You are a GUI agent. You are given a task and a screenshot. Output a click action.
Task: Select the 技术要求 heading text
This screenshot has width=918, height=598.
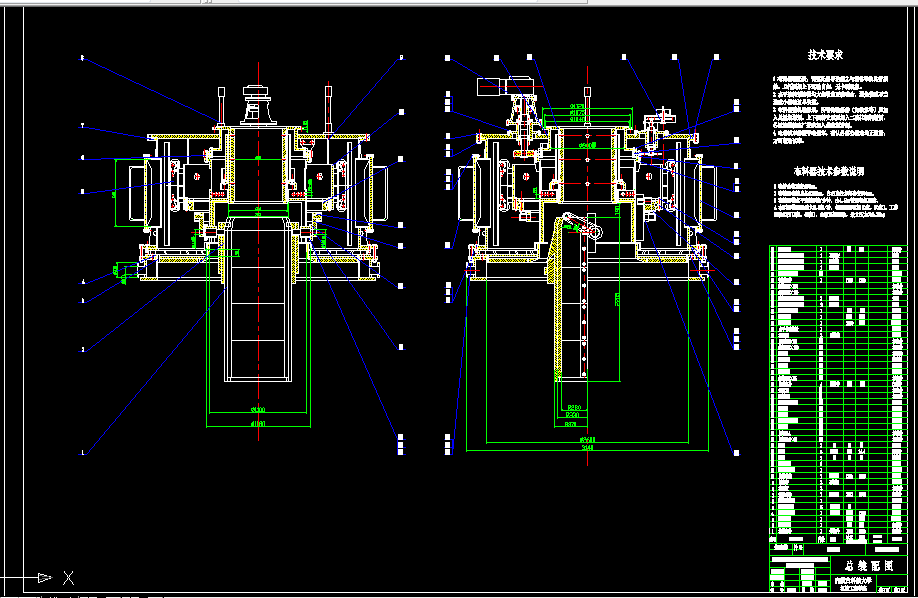pos(825,55)
